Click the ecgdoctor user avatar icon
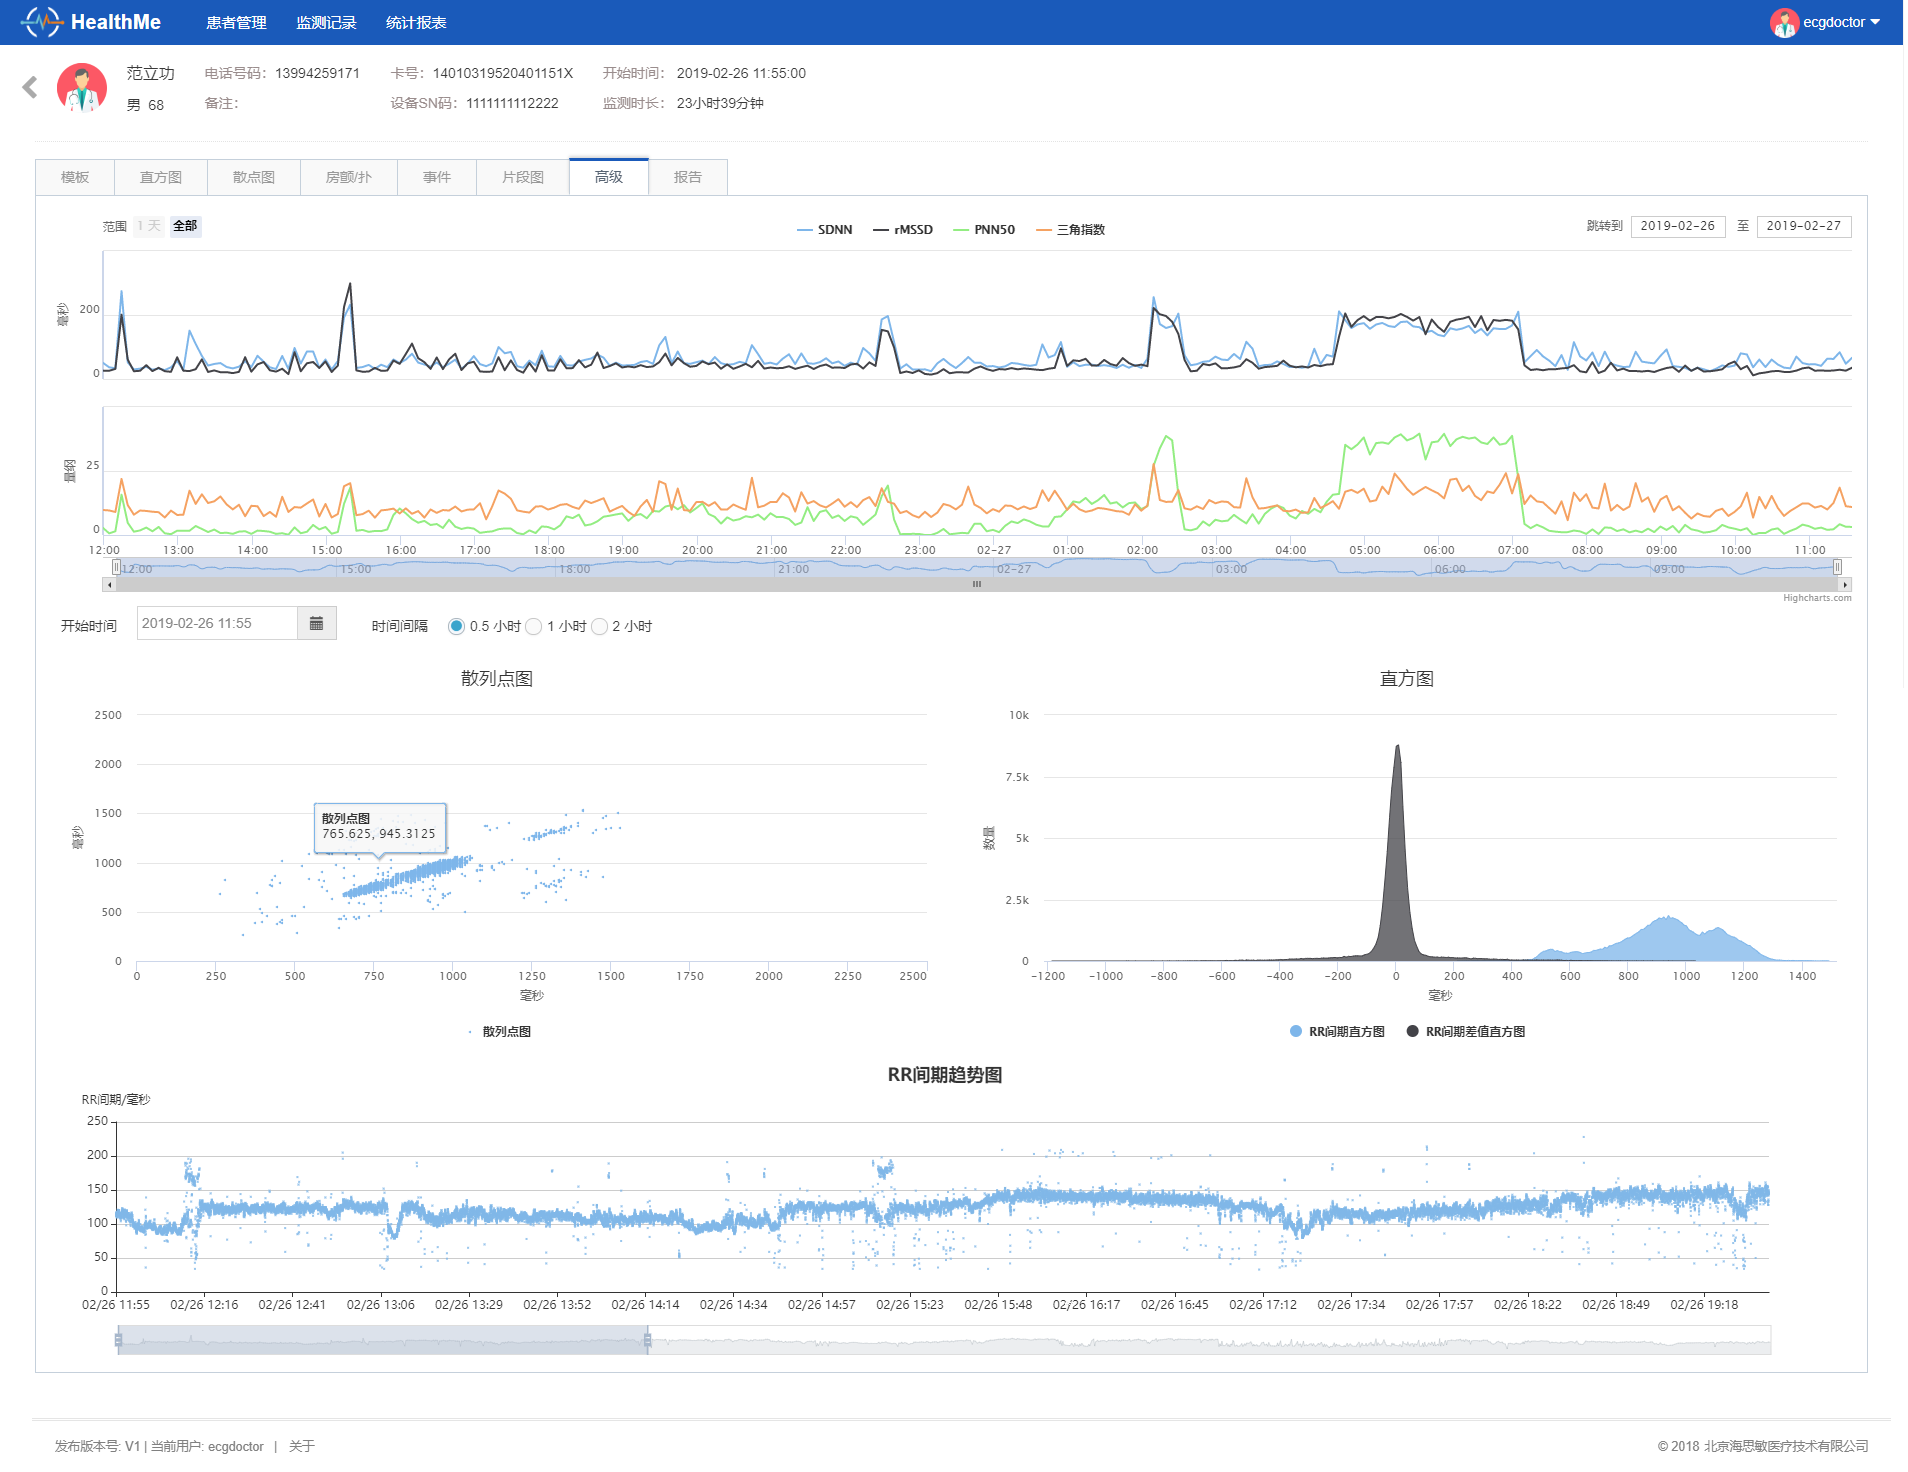The image size is (1908, 1472). click(1783, 22)
